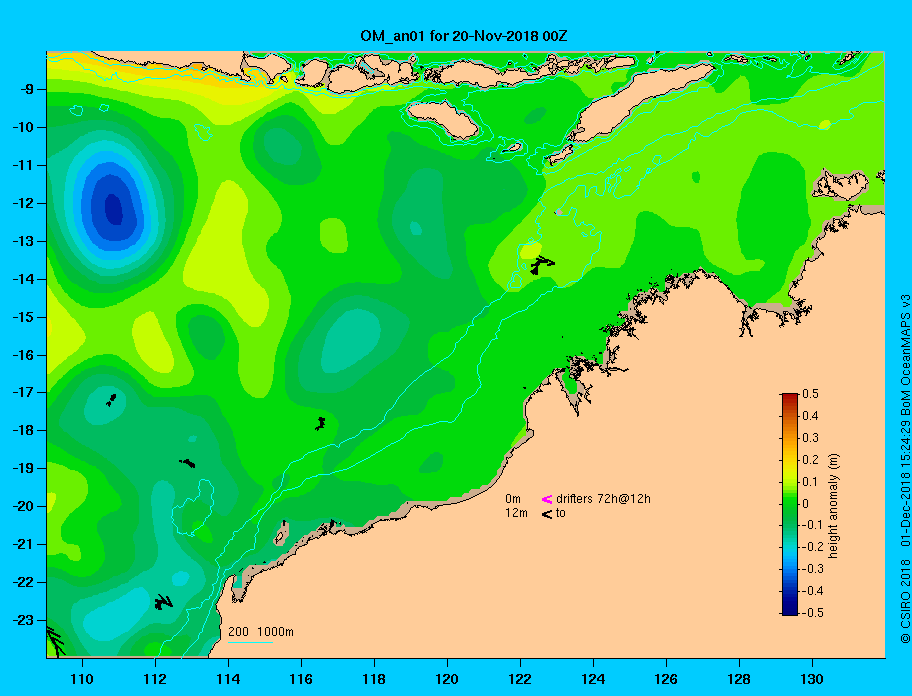The height and width of the screenshot is (696, 912).
Task: Click the dark blue eddy core near 111E, 12S
Action: coord(114,209)
